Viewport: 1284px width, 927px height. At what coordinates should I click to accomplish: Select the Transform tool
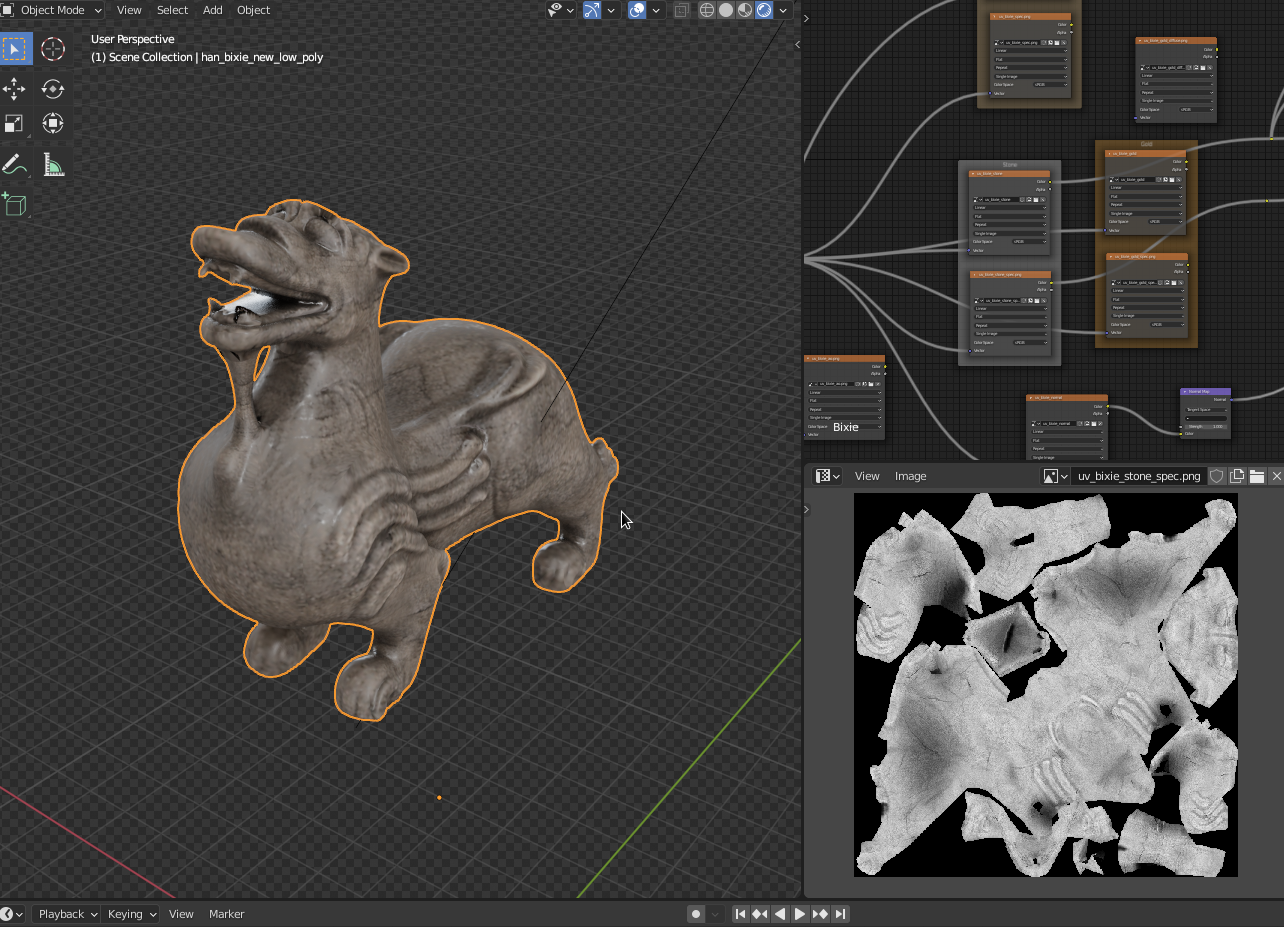coord(53,124)
